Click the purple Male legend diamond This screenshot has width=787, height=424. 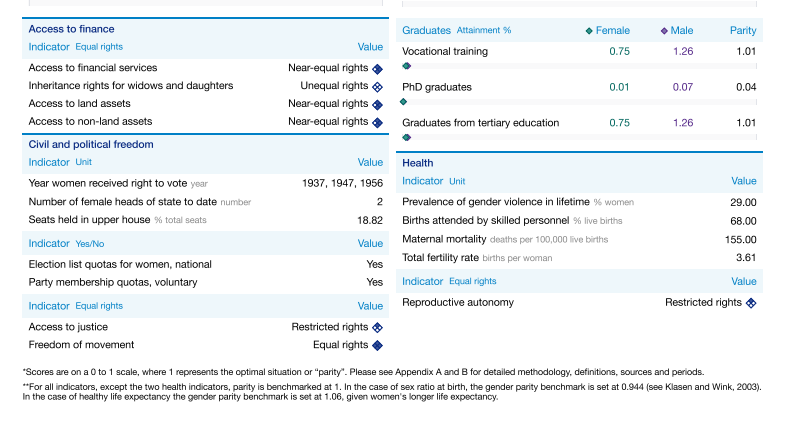tap(664, 31)
